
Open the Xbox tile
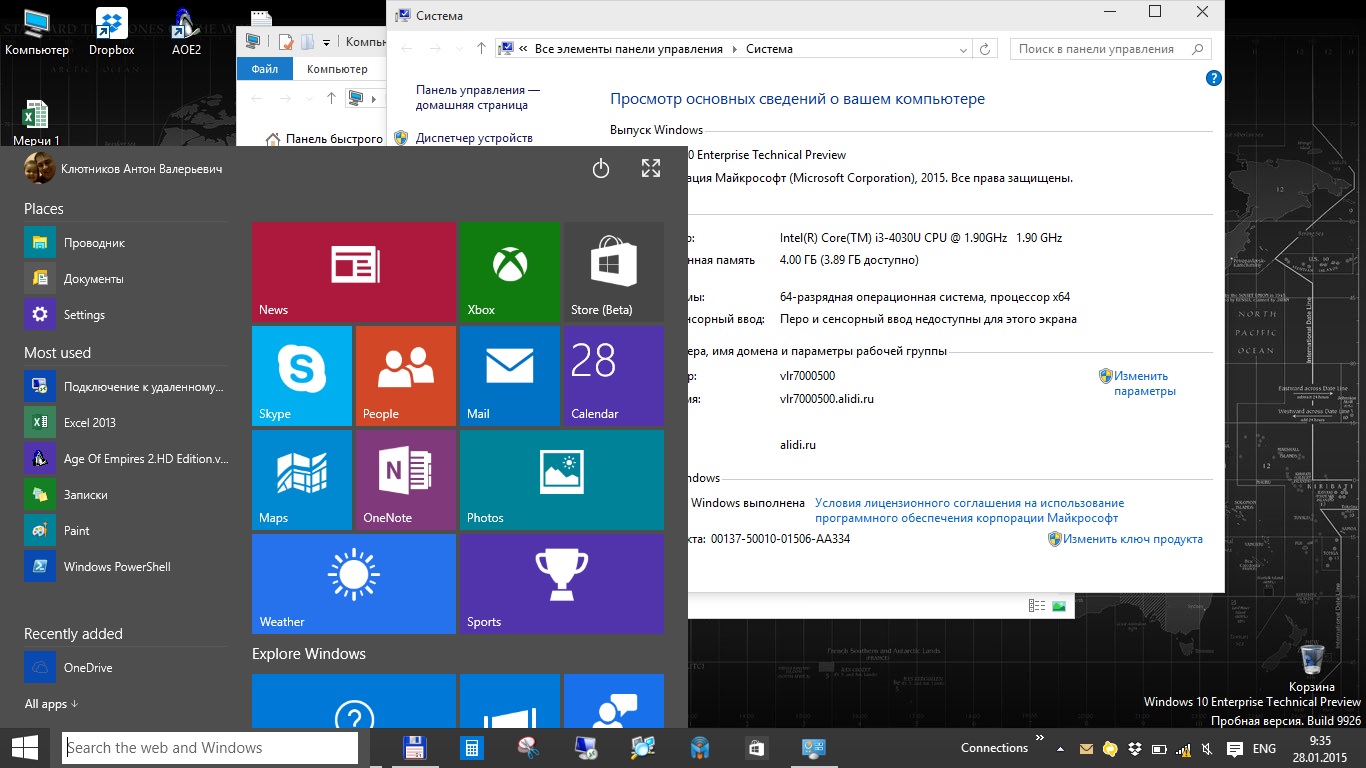510,272
